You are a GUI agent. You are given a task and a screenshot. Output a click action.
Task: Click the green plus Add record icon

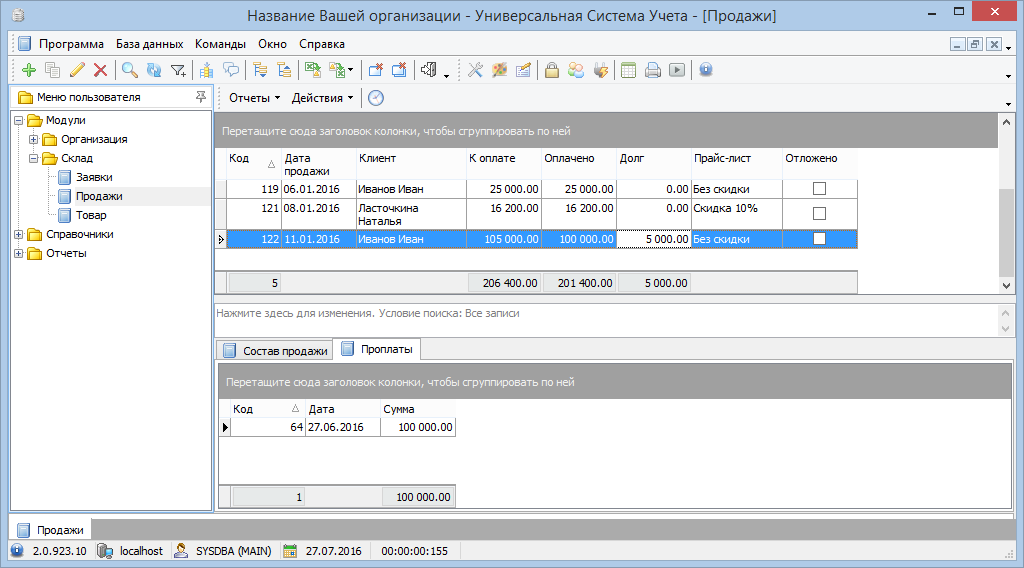click(x=28, y=70)
